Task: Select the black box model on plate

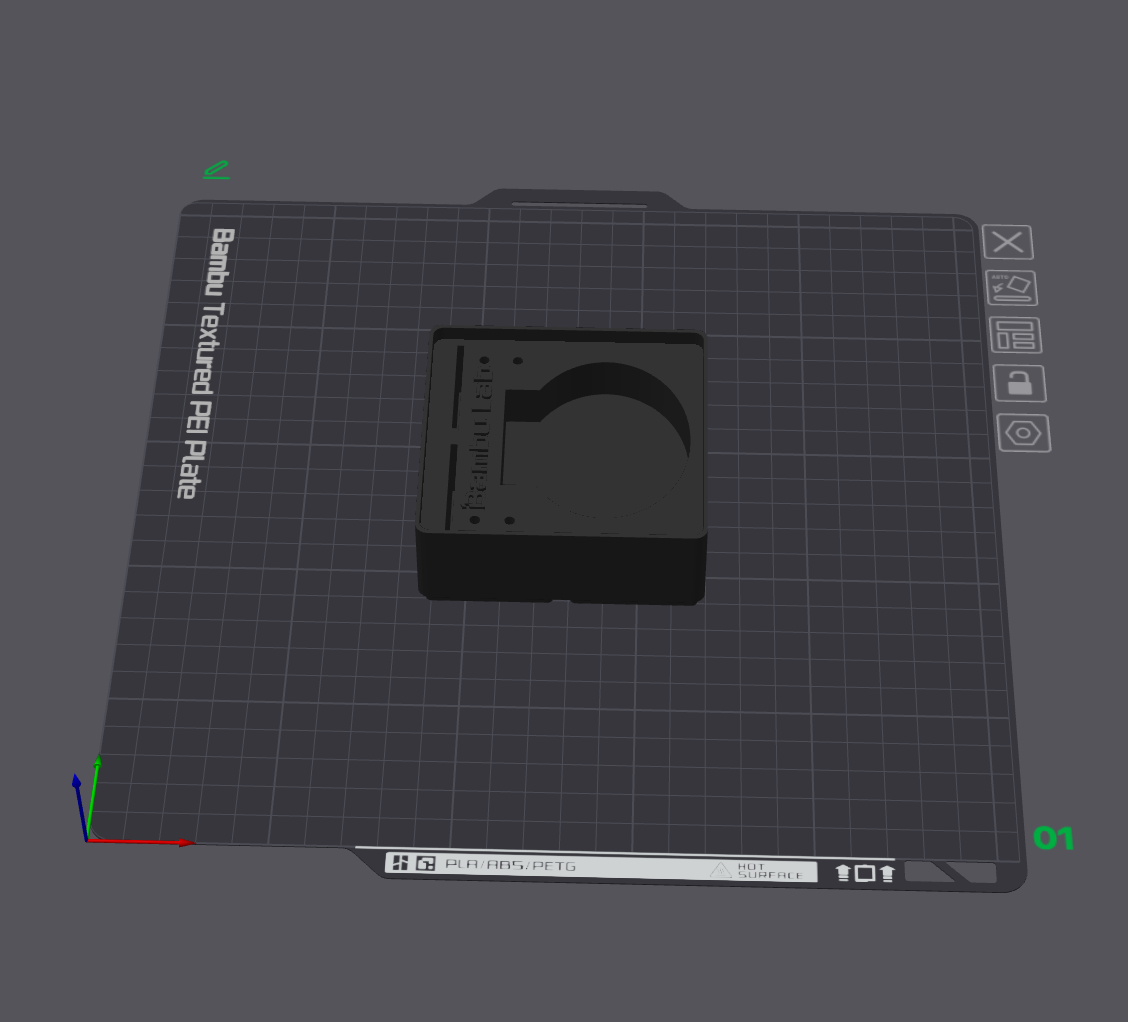Action: pyautogui.click(x=562, y=465)
